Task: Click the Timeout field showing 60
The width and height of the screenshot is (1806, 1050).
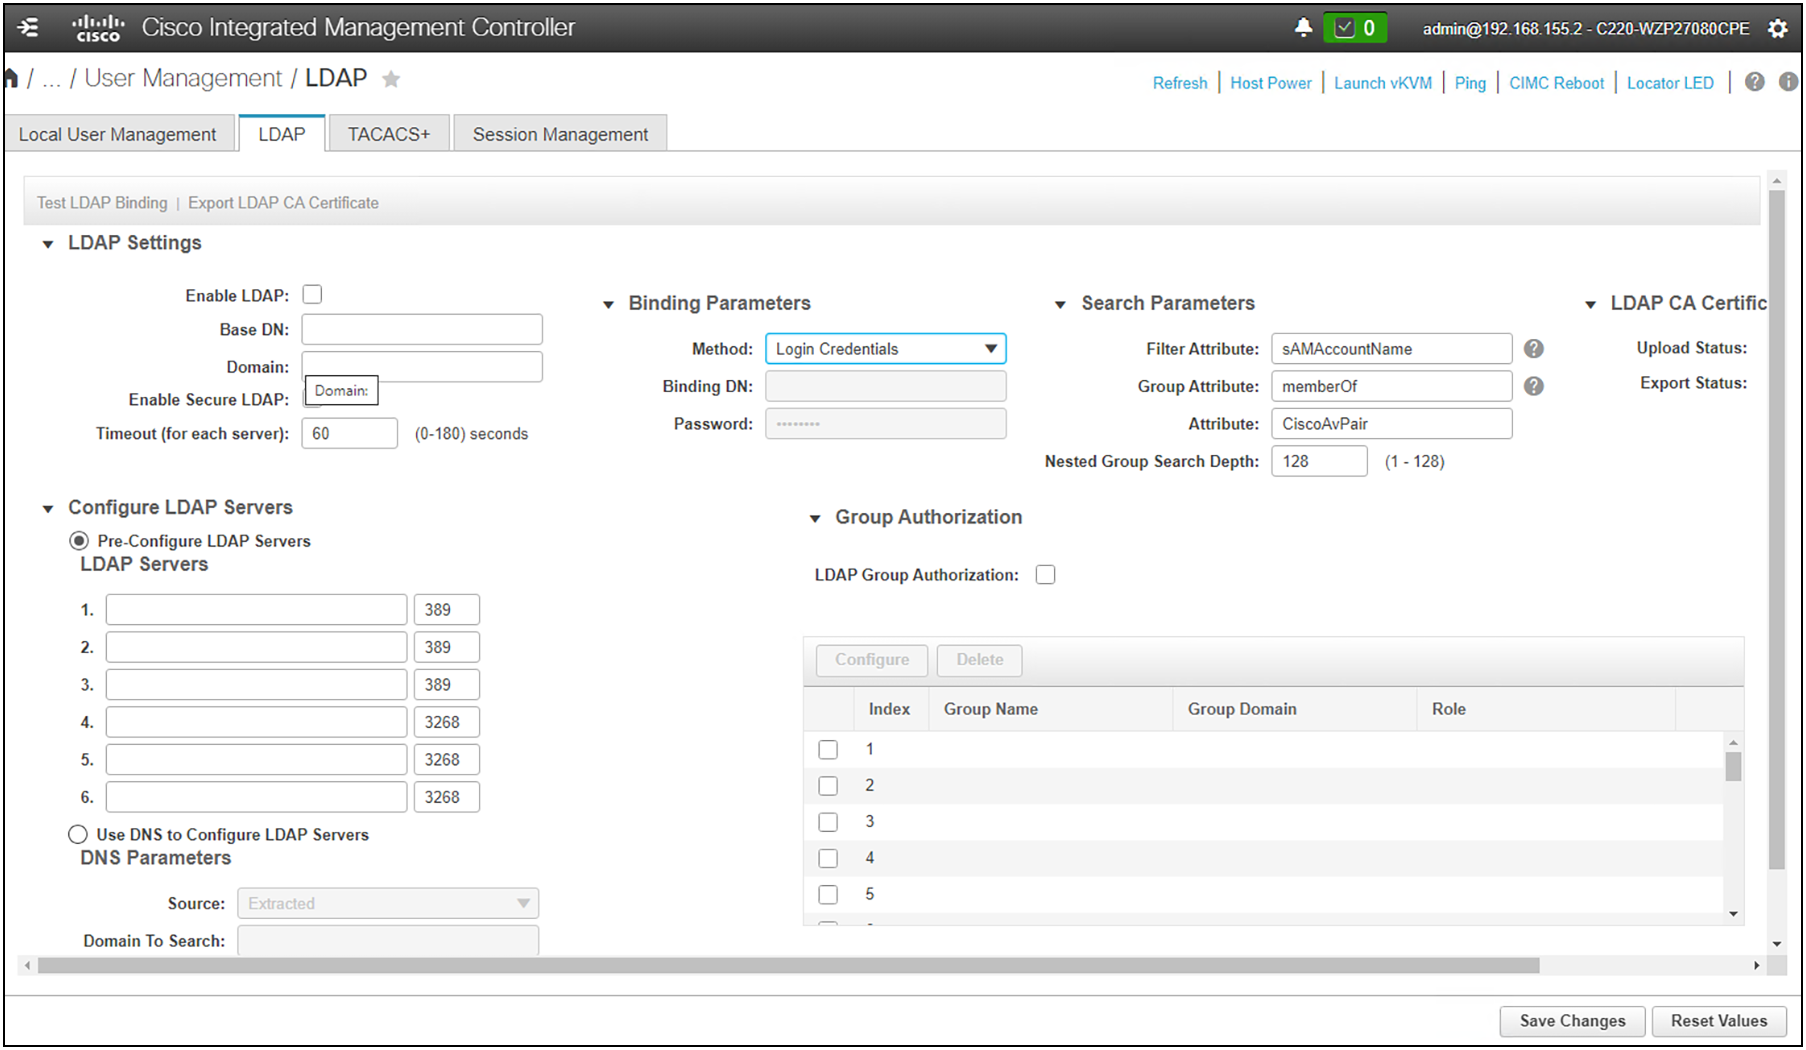Action: (349, 433)
